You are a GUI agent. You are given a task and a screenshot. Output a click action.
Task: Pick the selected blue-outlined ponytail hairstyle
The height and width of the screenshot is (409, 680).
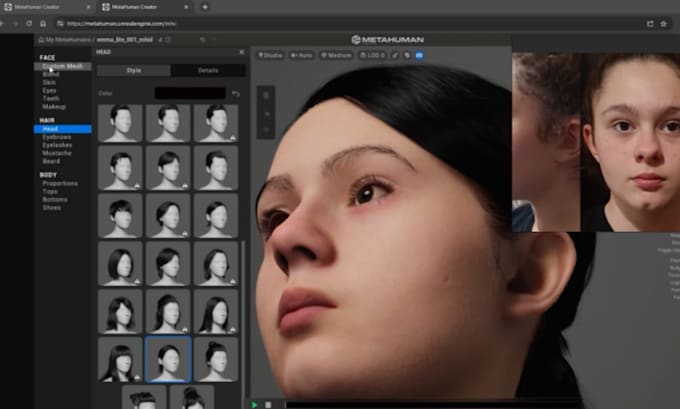pos(168,360)
